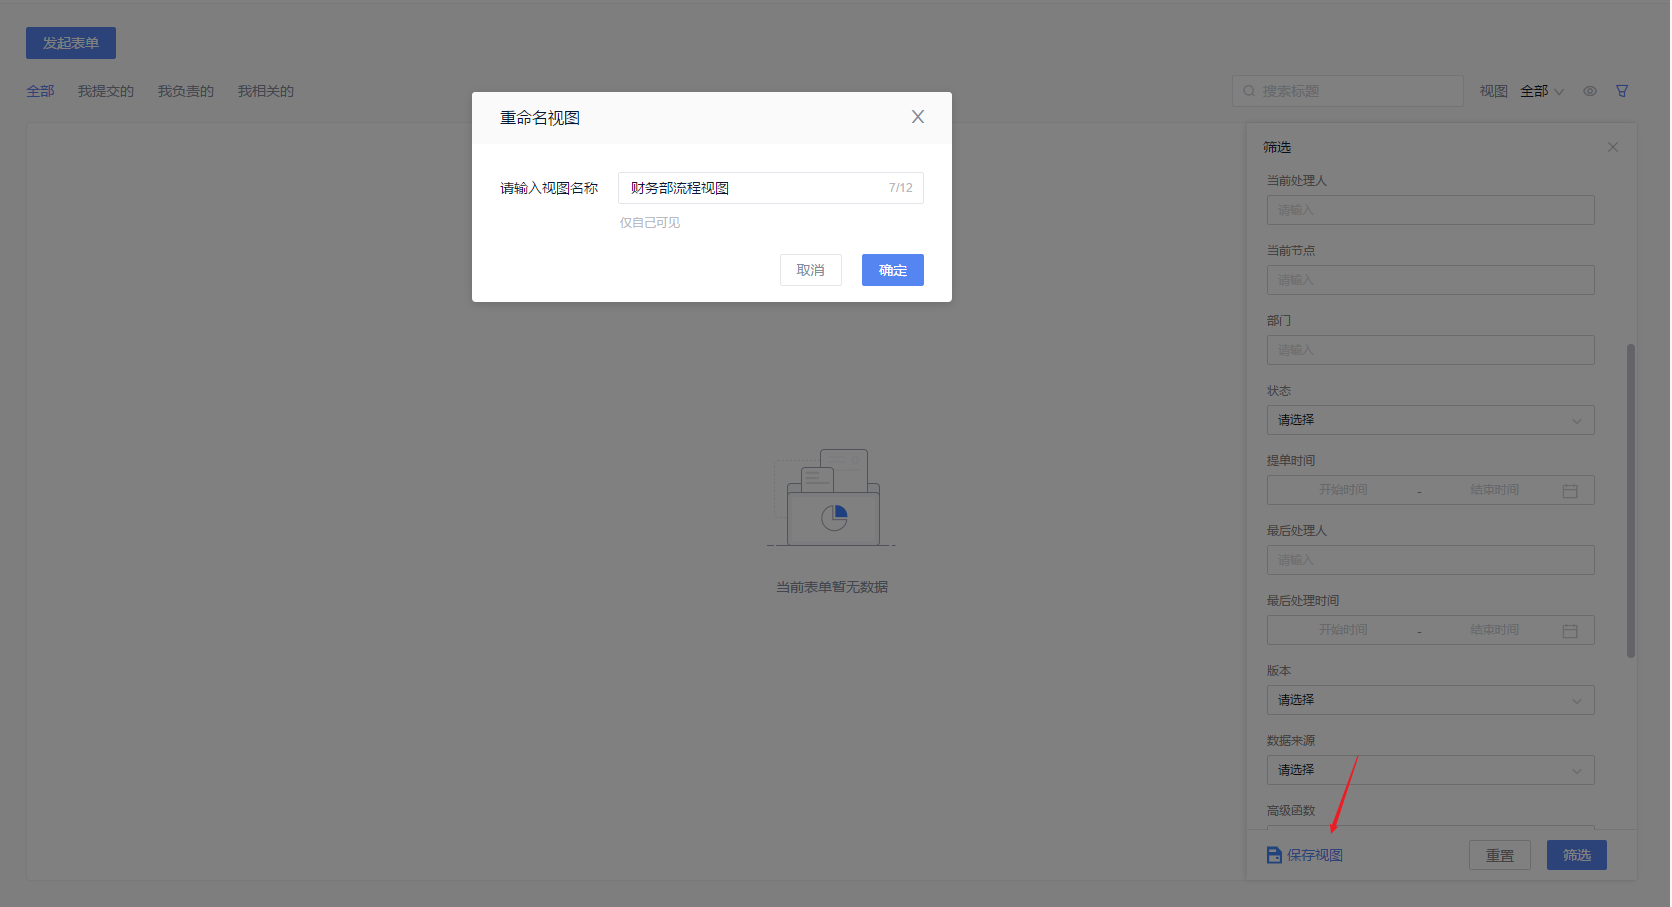Click the 部门 input field
This screenshot has width=1672, height=907.
[x=1430, y=350]
